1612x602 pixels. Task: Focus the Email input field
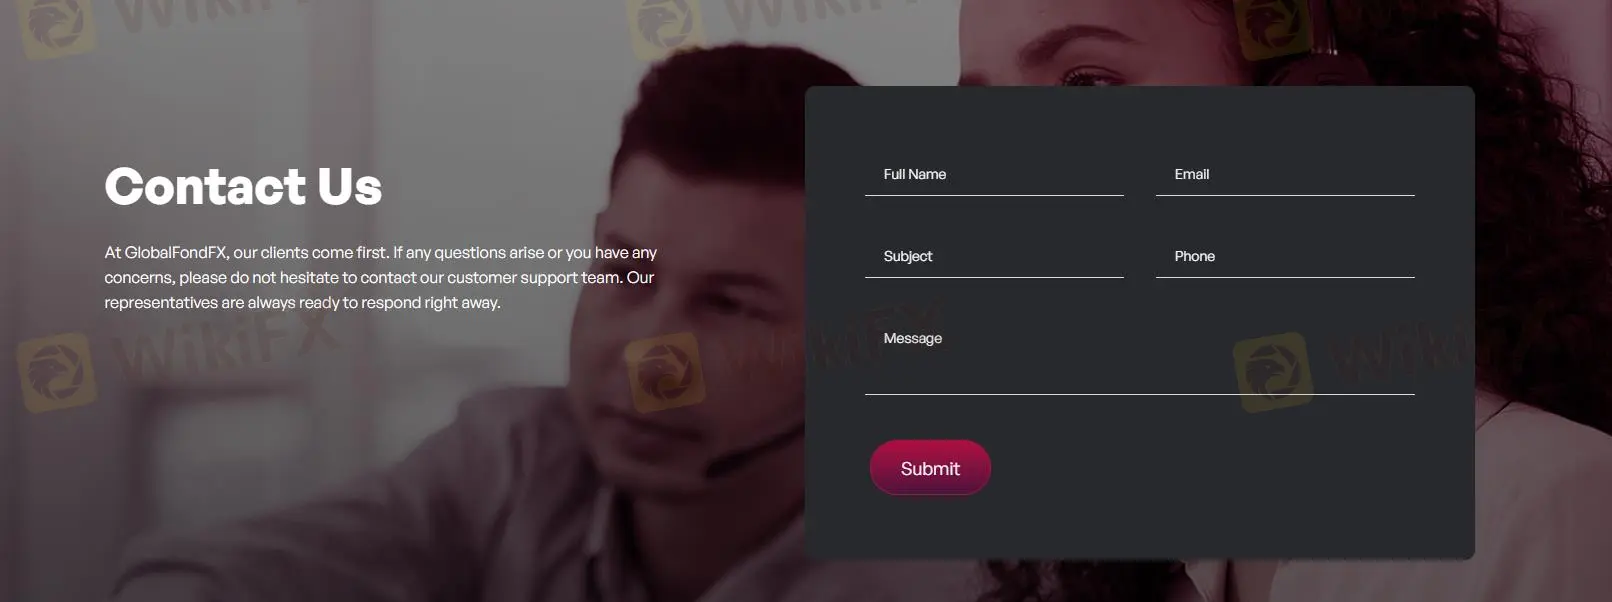point(1285,174)
